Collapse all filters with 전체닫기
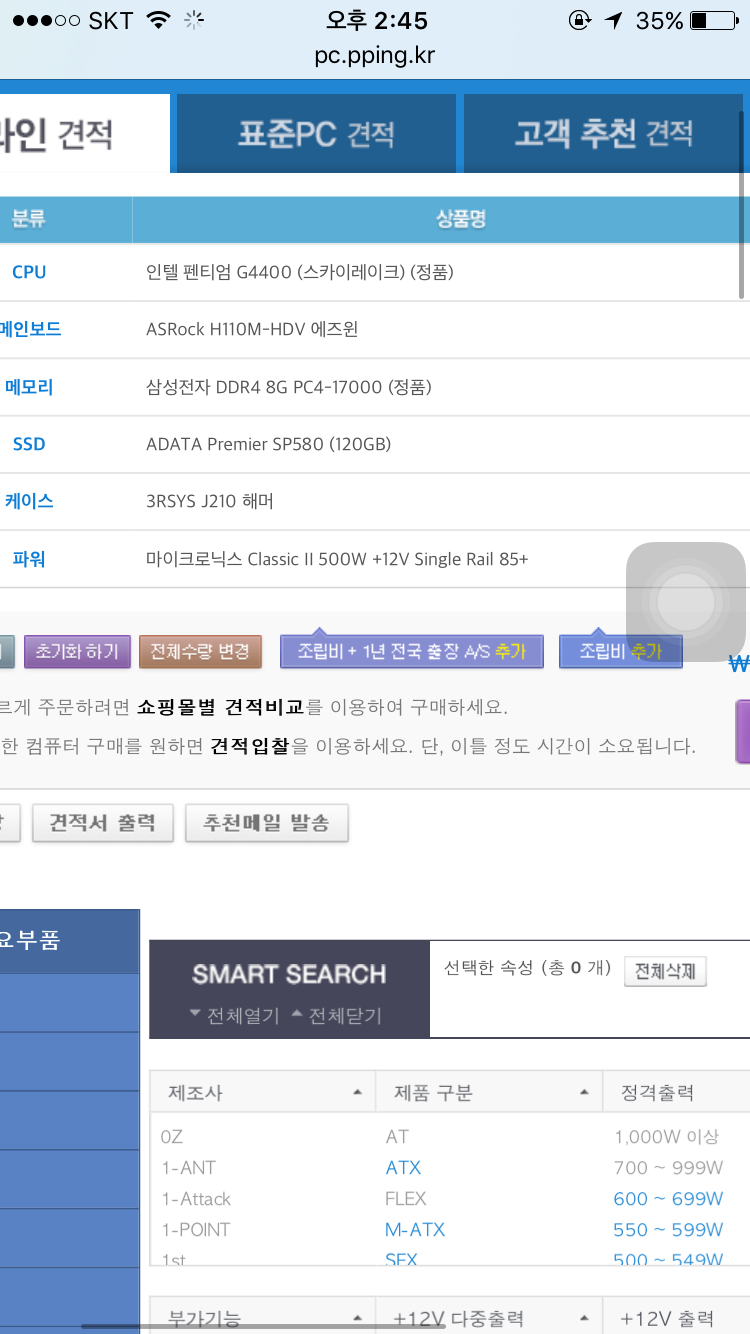750x1334 pixels. pos(336,1015)
